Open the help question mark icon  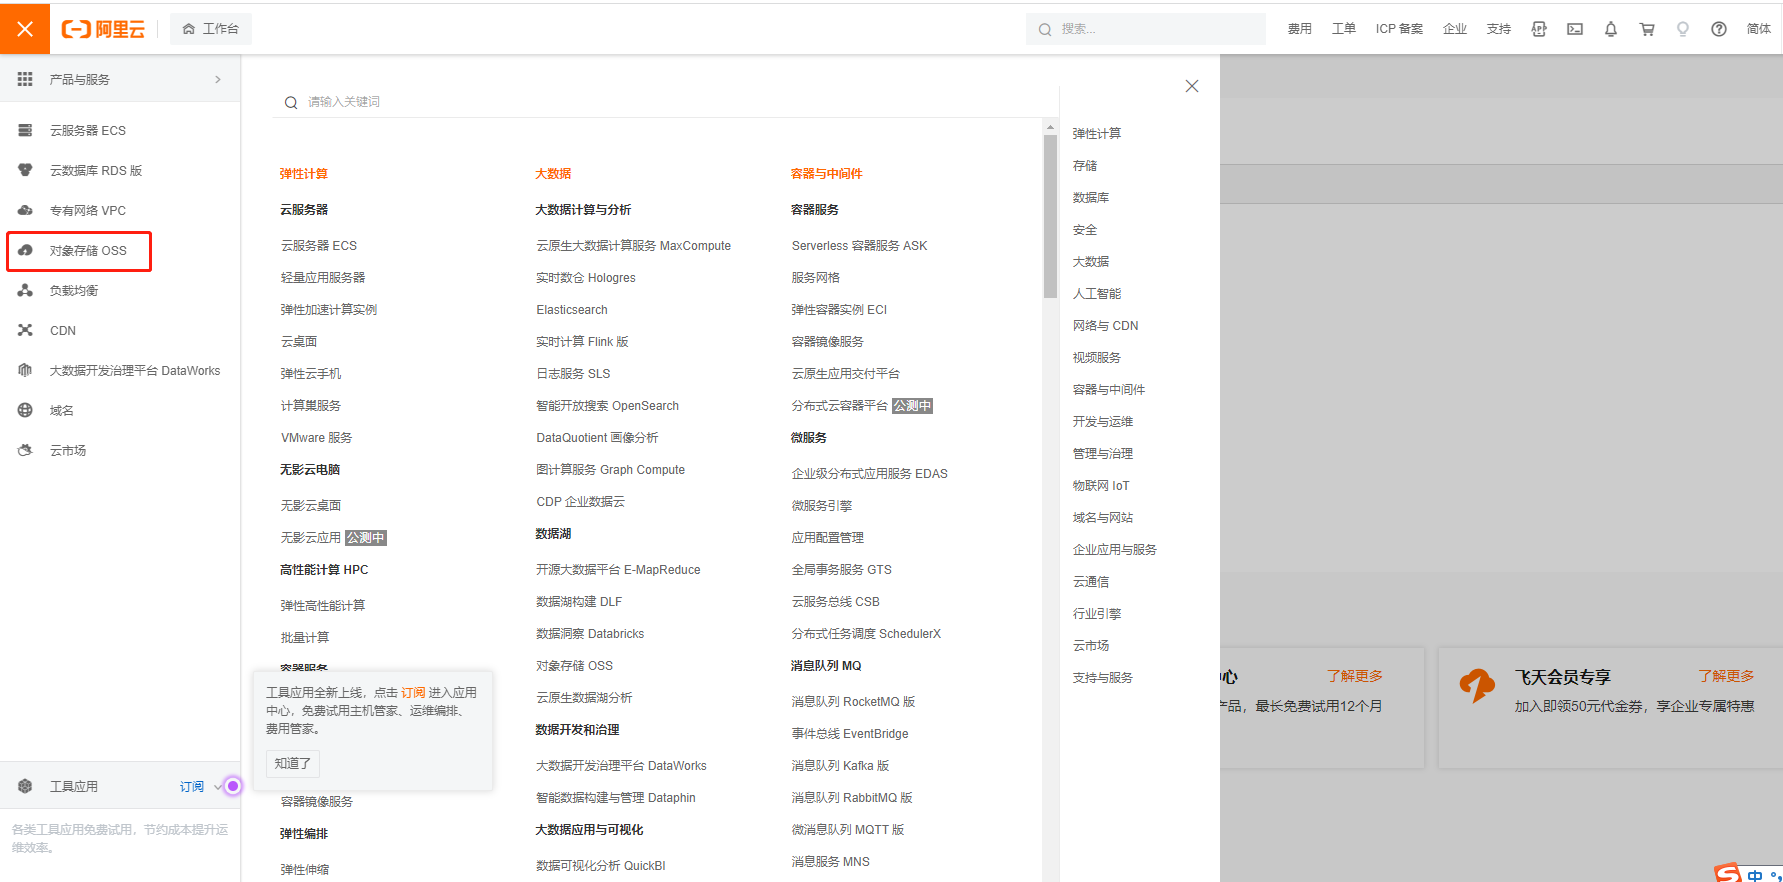pos(1719,29)
